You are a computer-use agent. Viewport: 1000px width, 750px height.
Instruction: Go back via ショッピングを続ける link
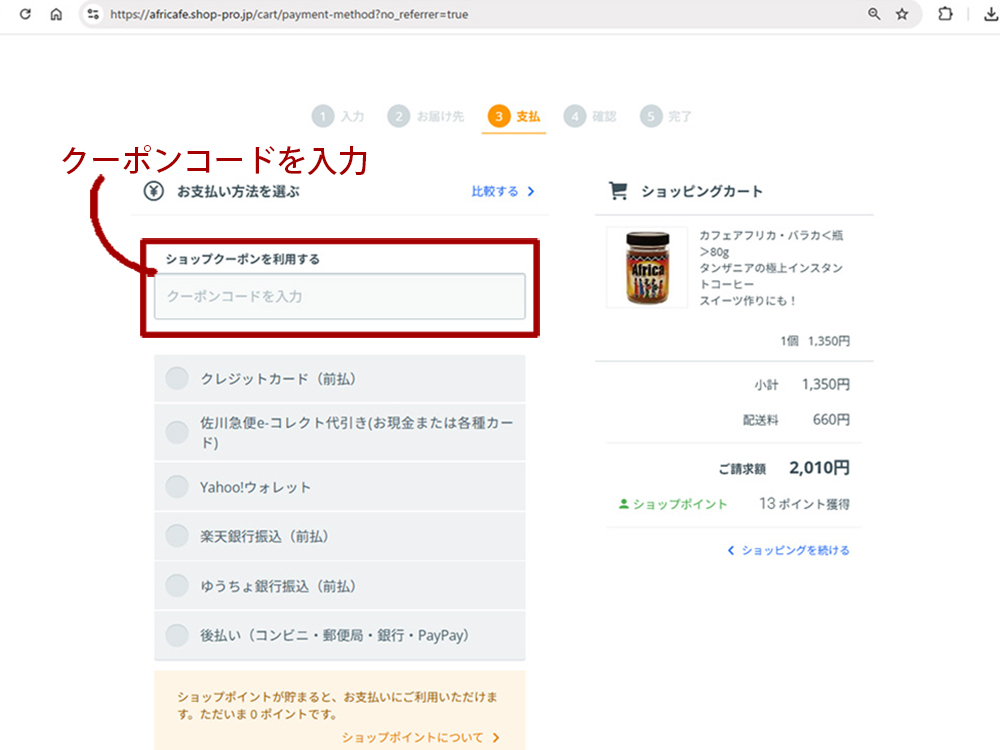788,550
